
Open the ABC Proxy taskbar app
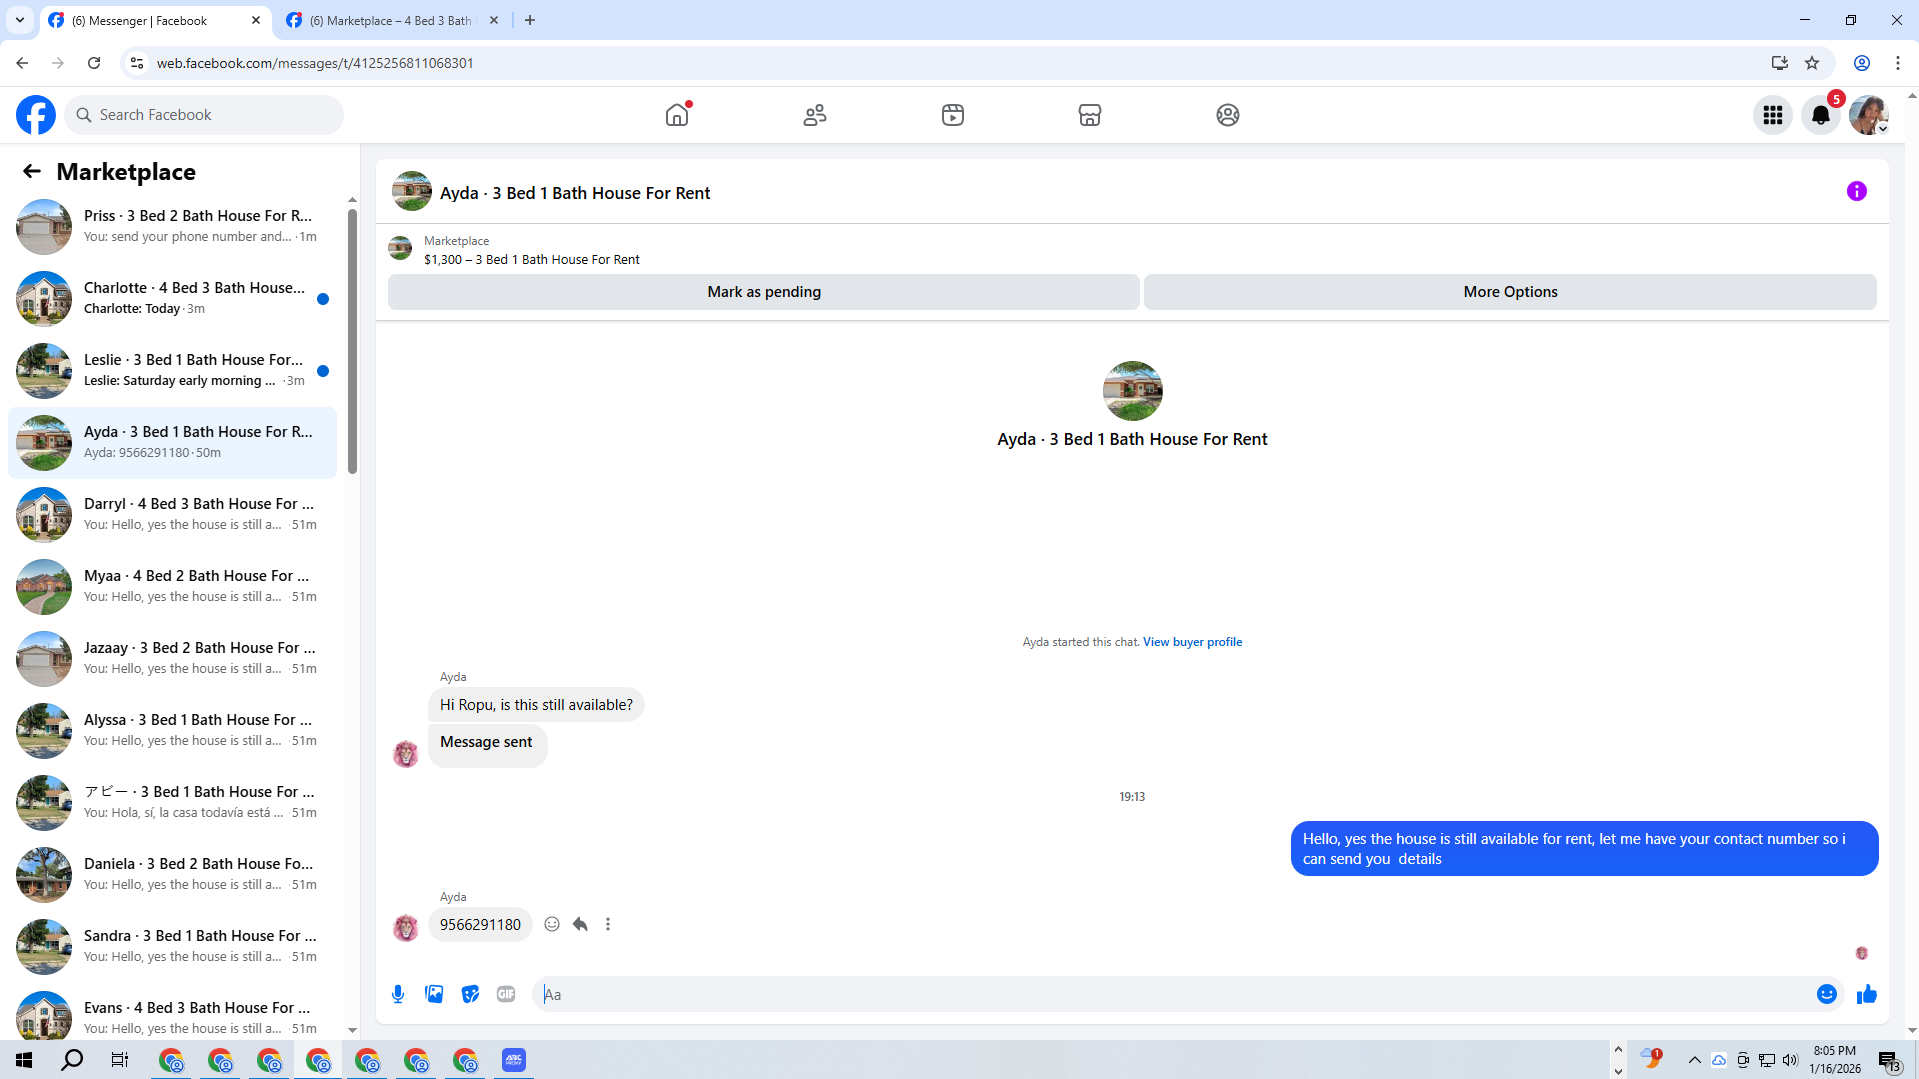tap(514, 1060)
